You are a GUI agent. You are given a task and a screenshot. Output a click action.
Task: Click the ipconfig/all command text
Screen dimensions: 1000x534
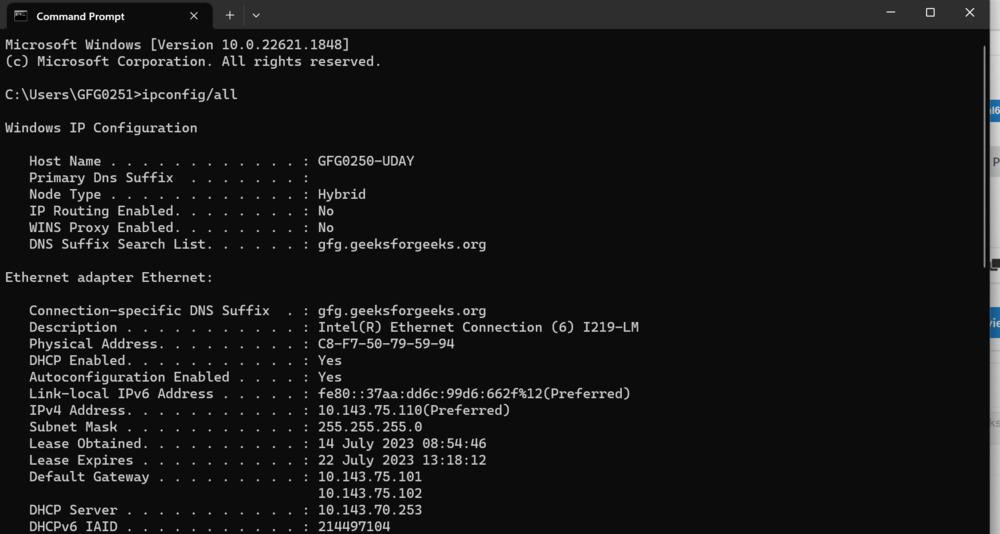click(x=189, y=95)
